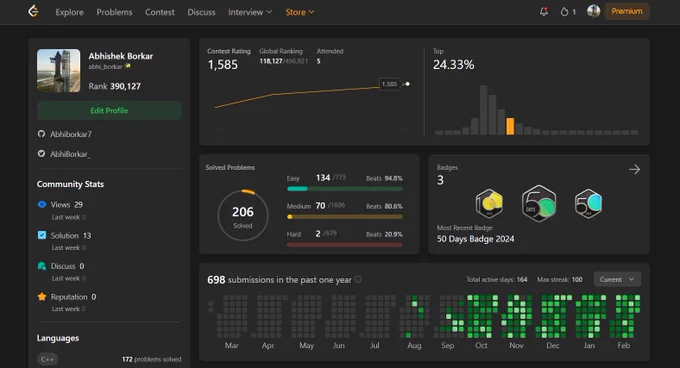Click the badges arrow to view all

click(x=634, y=169)
